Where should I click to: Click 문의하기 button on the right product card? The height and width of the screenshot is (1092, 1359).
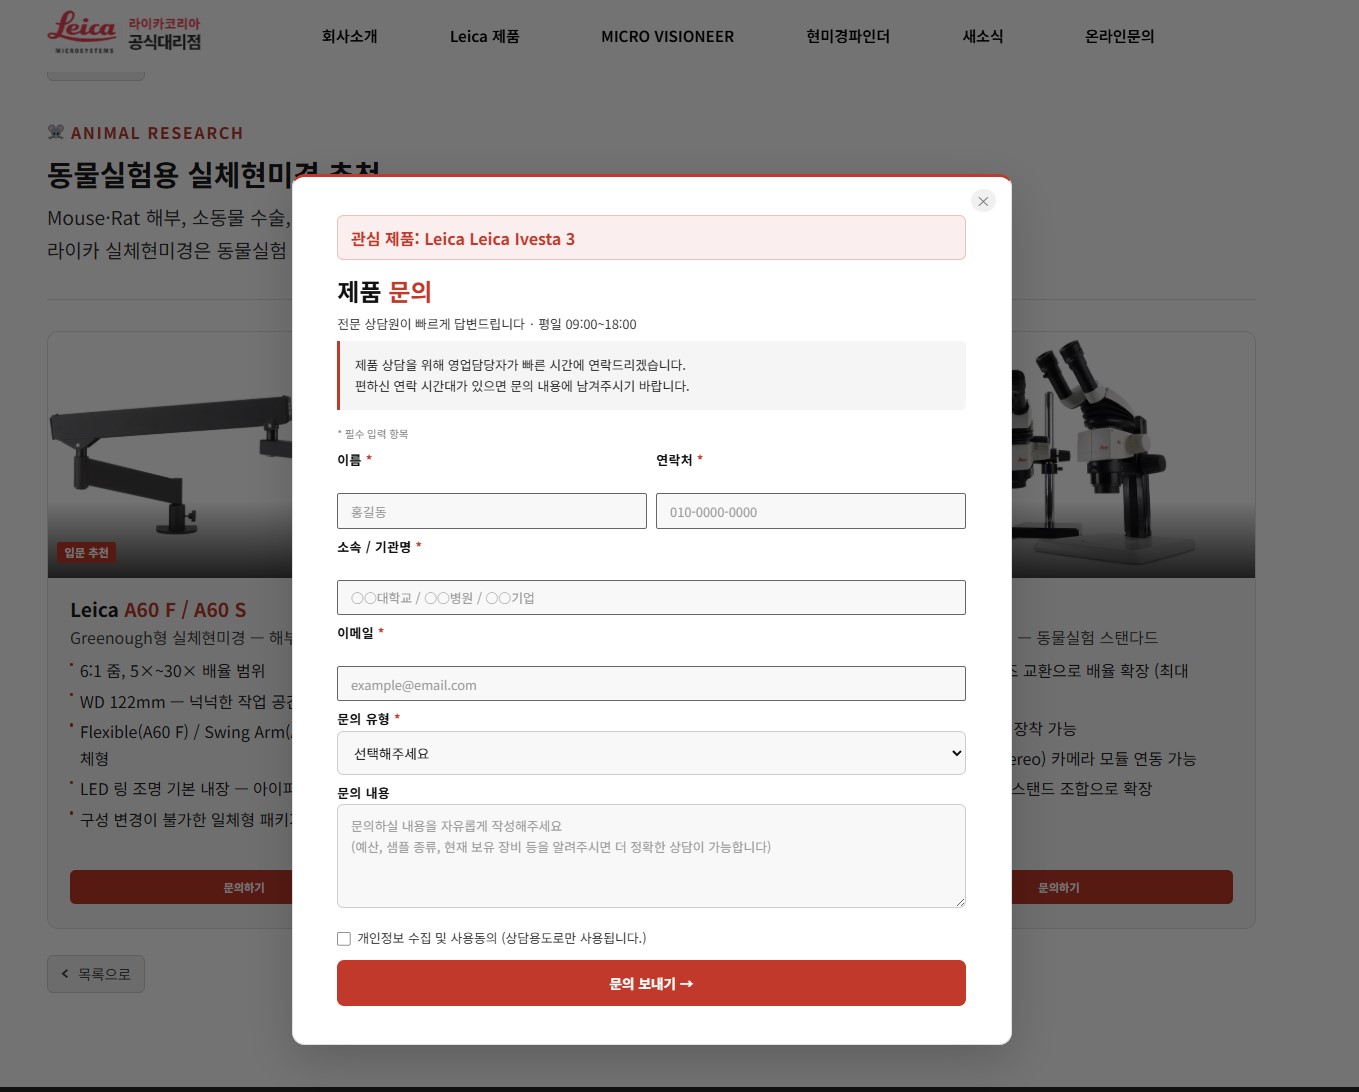pos(1122,887)
